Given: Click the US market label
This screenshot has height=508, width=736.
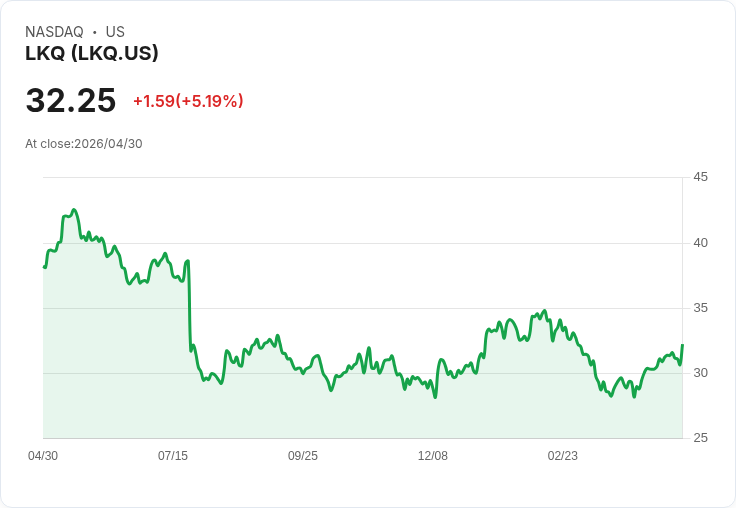Looking at the screenshot, I should [x=115, y=32].
